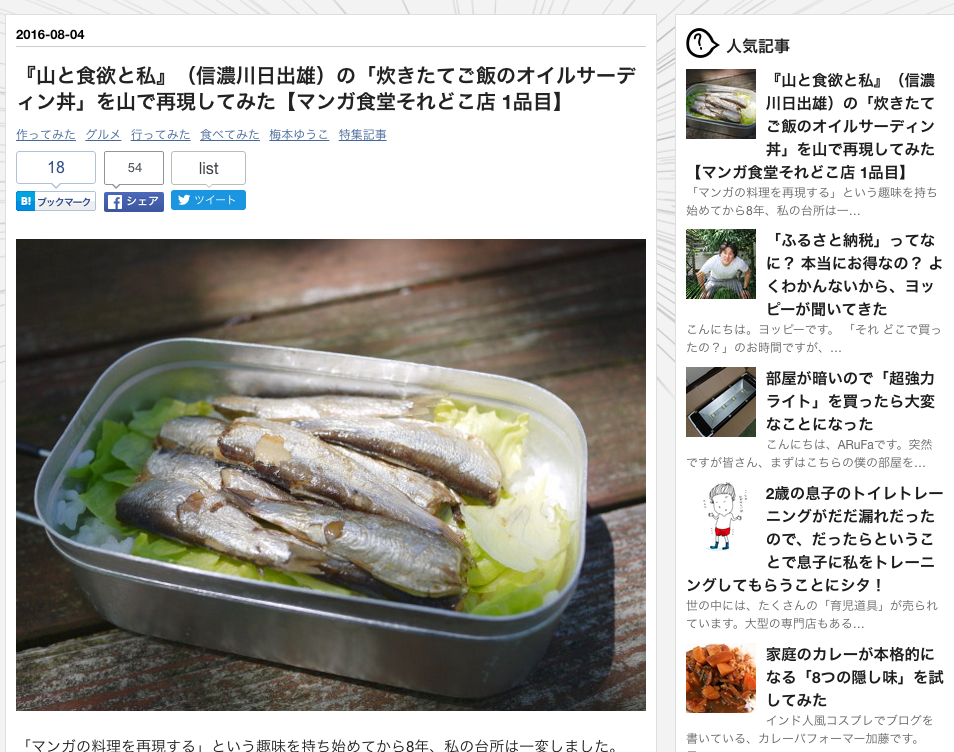Click the main oil sardine bowl photo
Image resolution: width=954 pixels, height=752 pixels.
point(331,475)
